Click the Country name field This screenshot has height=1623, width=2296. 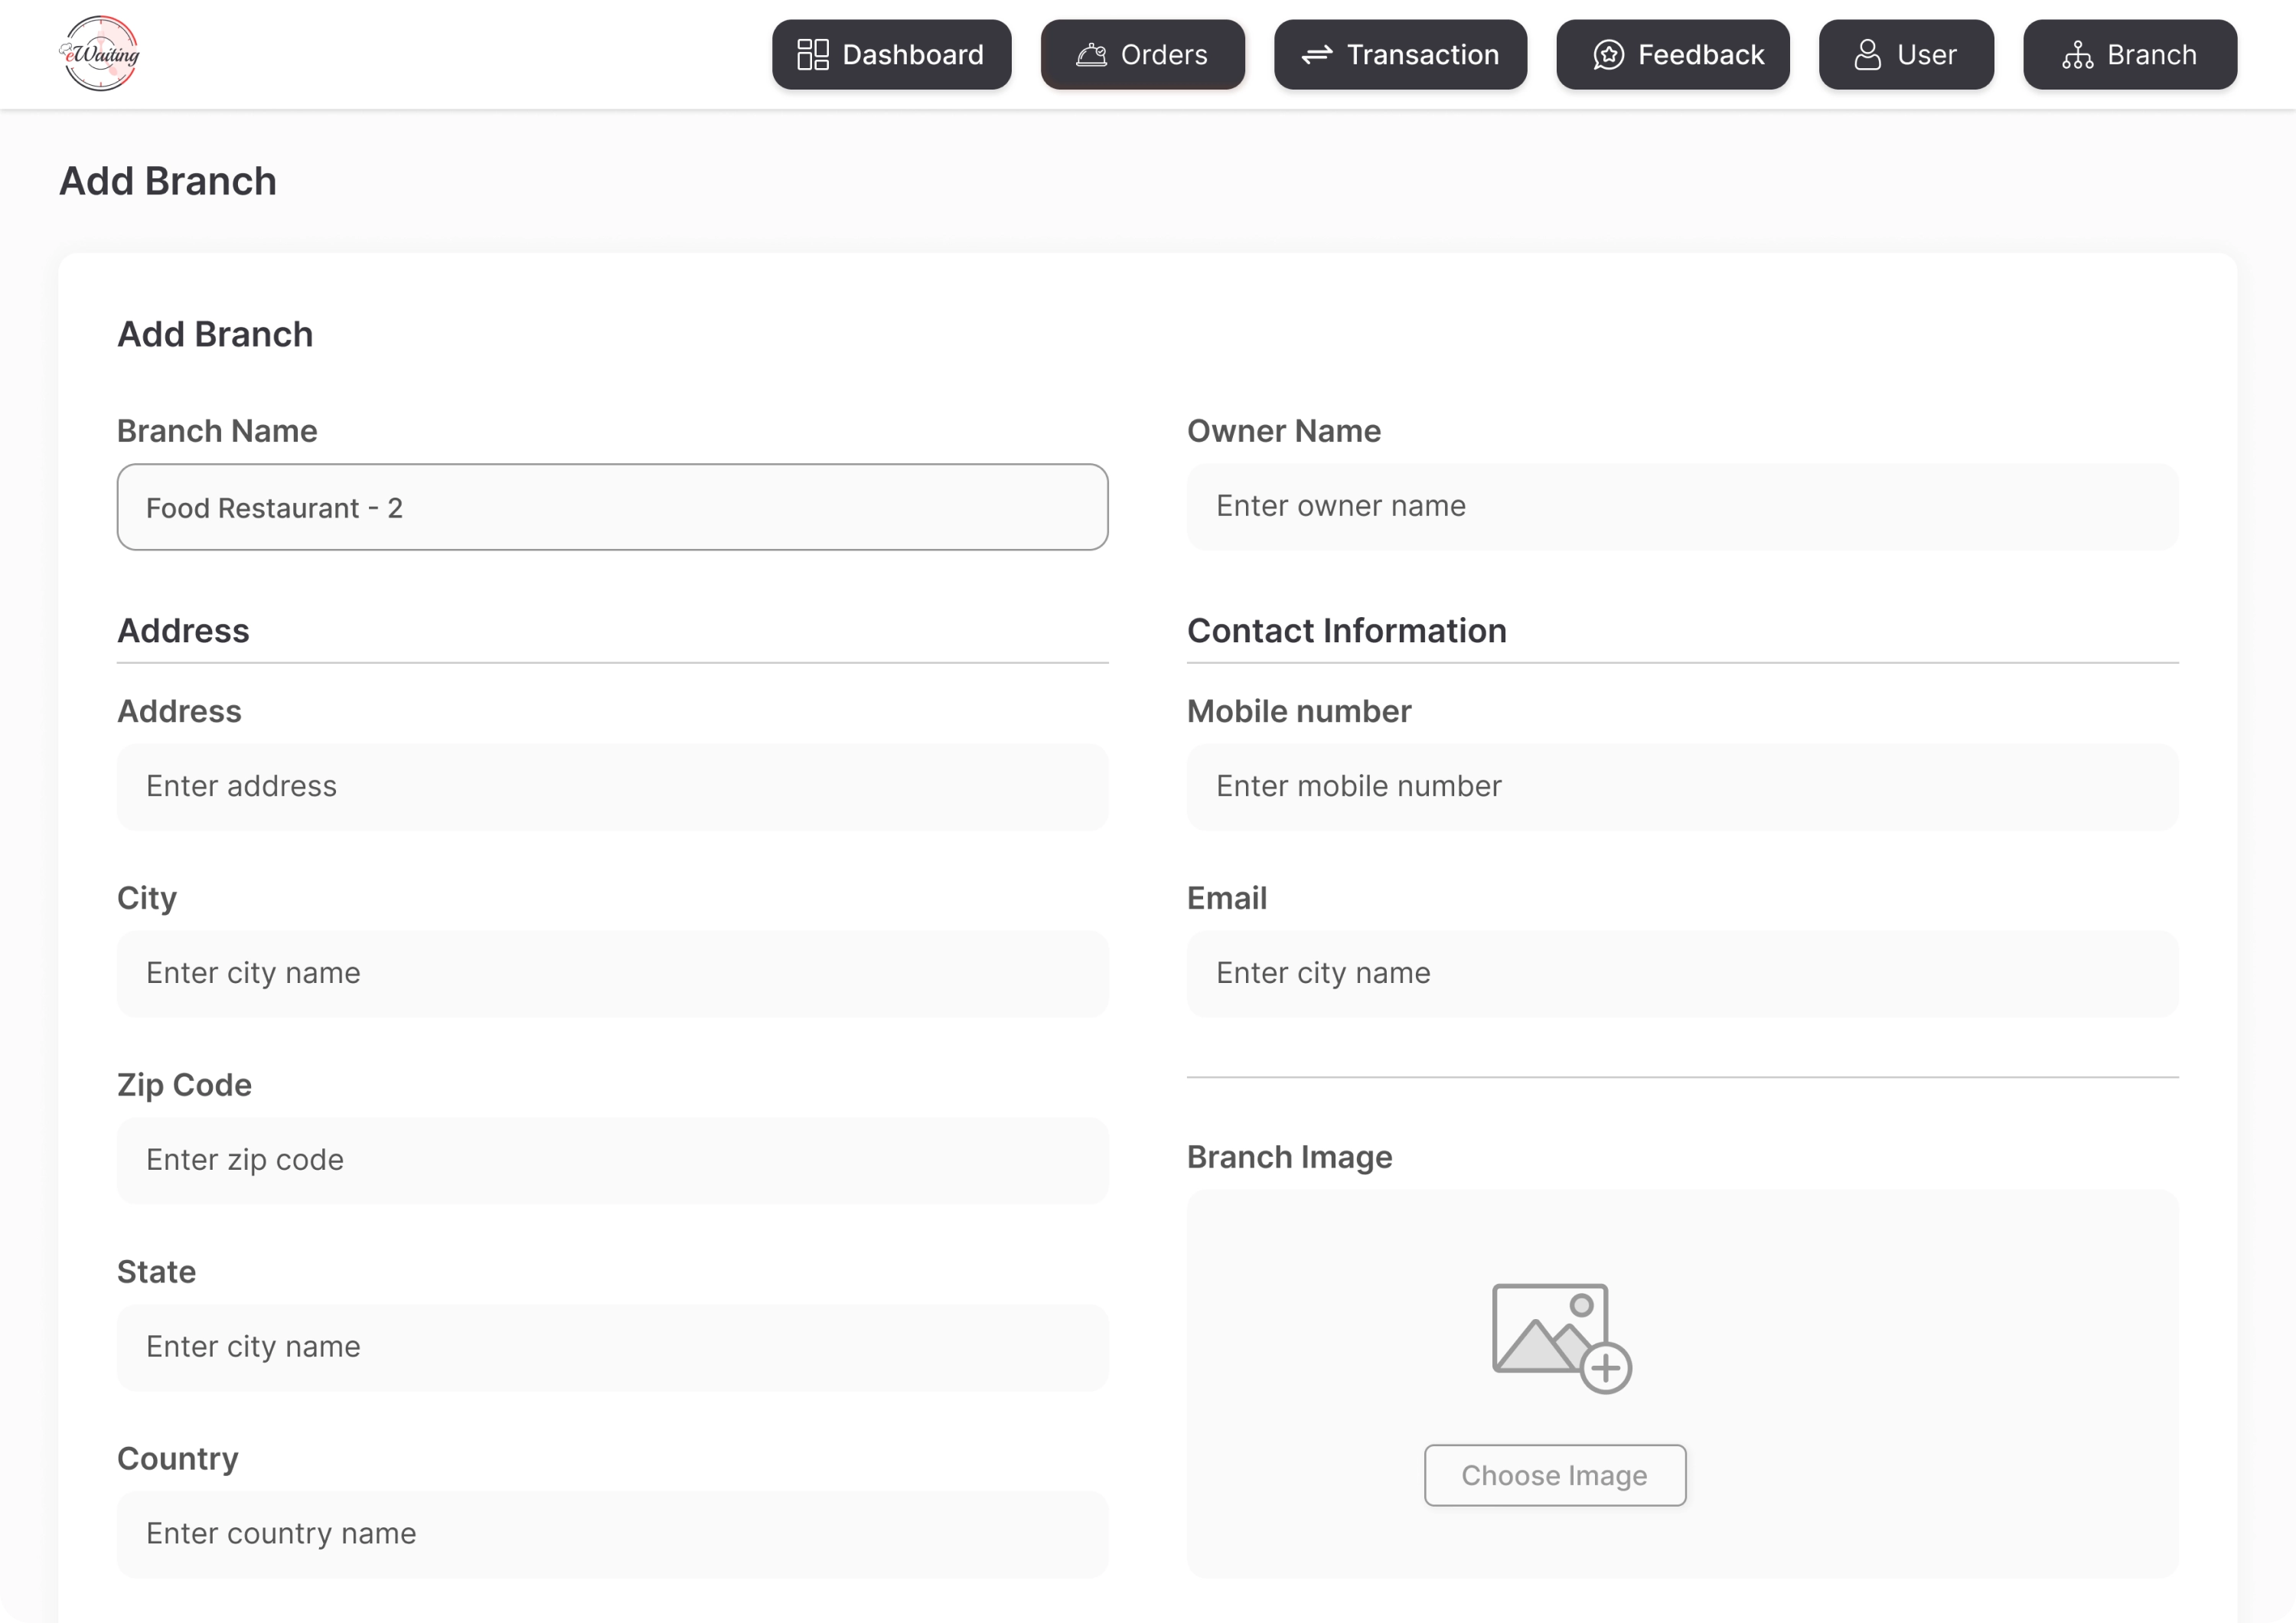[x=612, y=1534]
